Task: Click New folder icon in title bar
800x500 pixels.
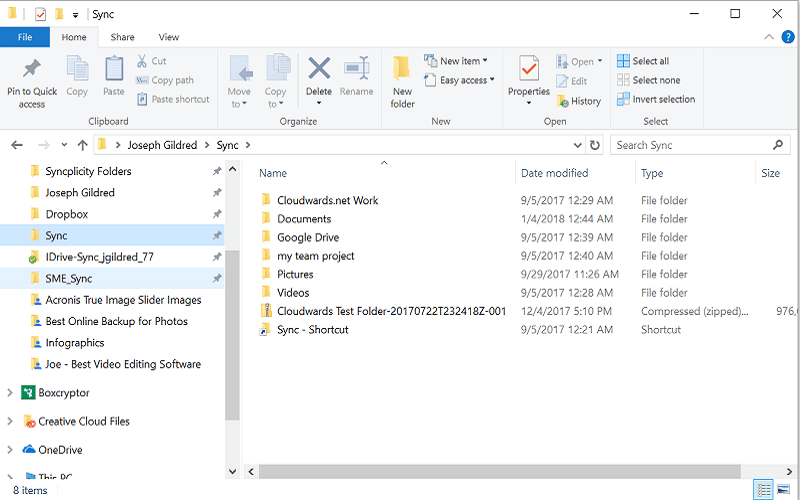Action: pyautogui.click(x=59, y=14)
